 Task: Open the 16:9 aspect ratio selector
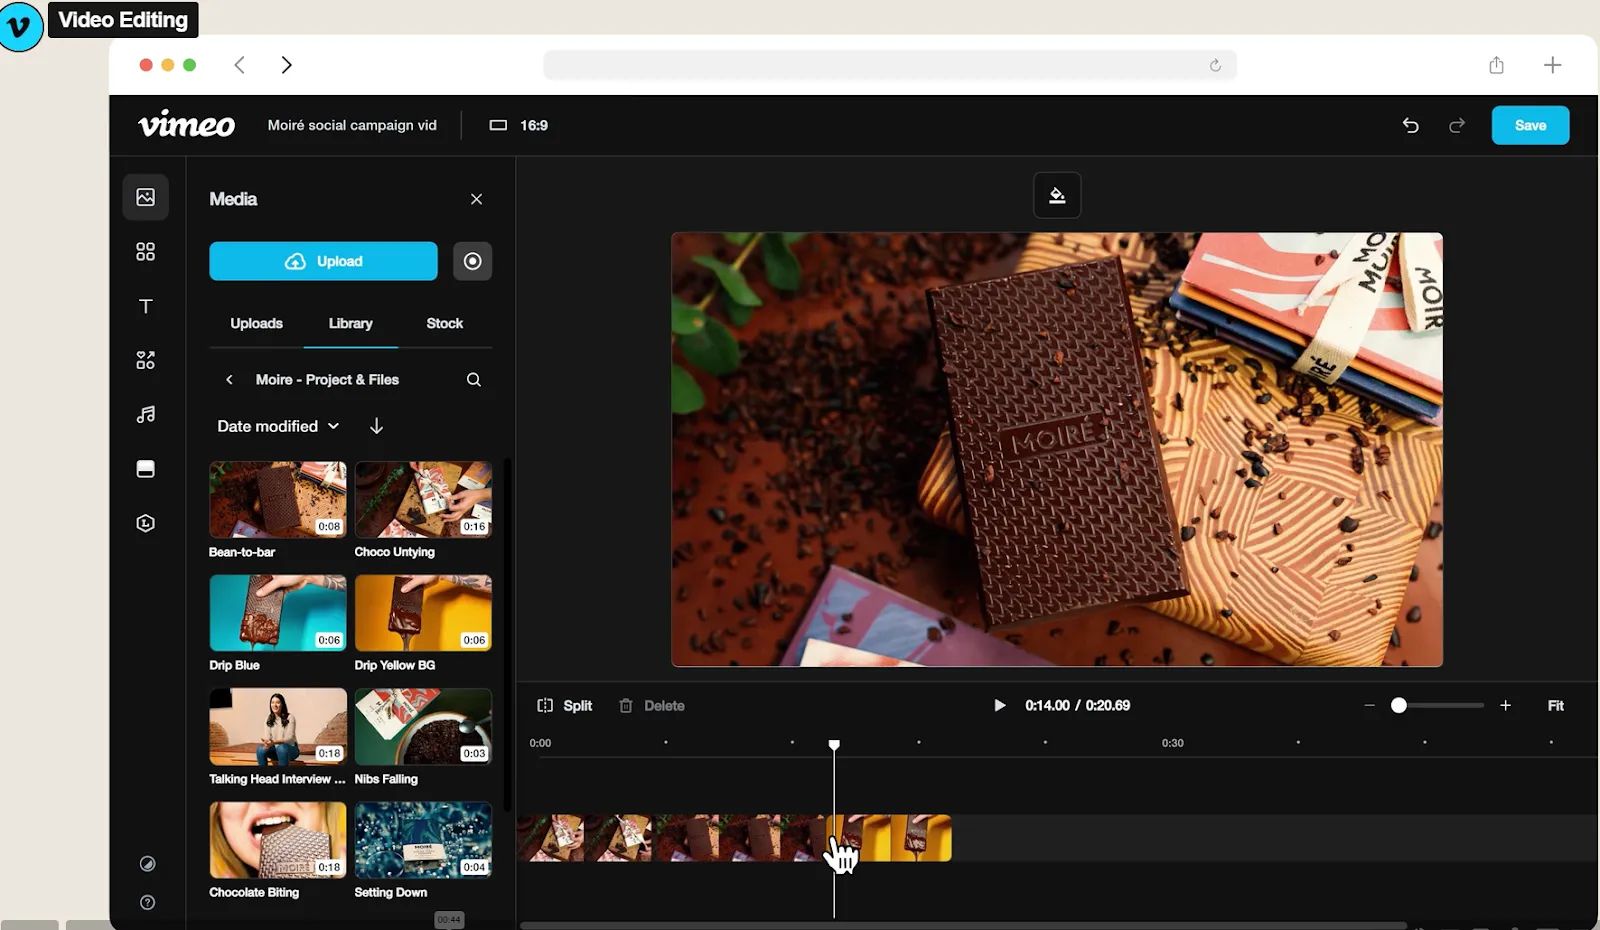coord(519,125)
